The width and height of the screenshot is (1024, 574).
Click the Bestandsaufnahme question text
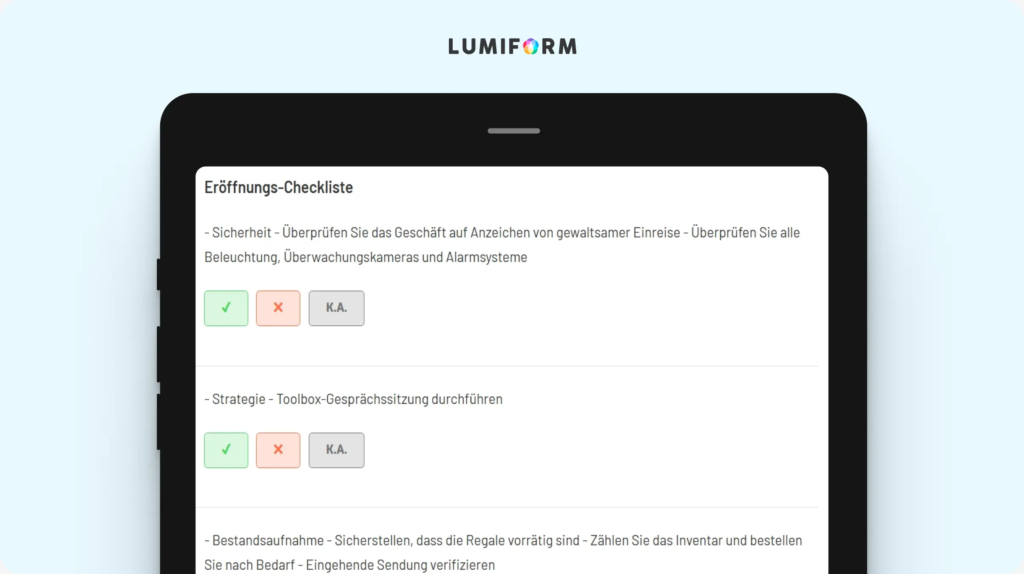(503, 552)
